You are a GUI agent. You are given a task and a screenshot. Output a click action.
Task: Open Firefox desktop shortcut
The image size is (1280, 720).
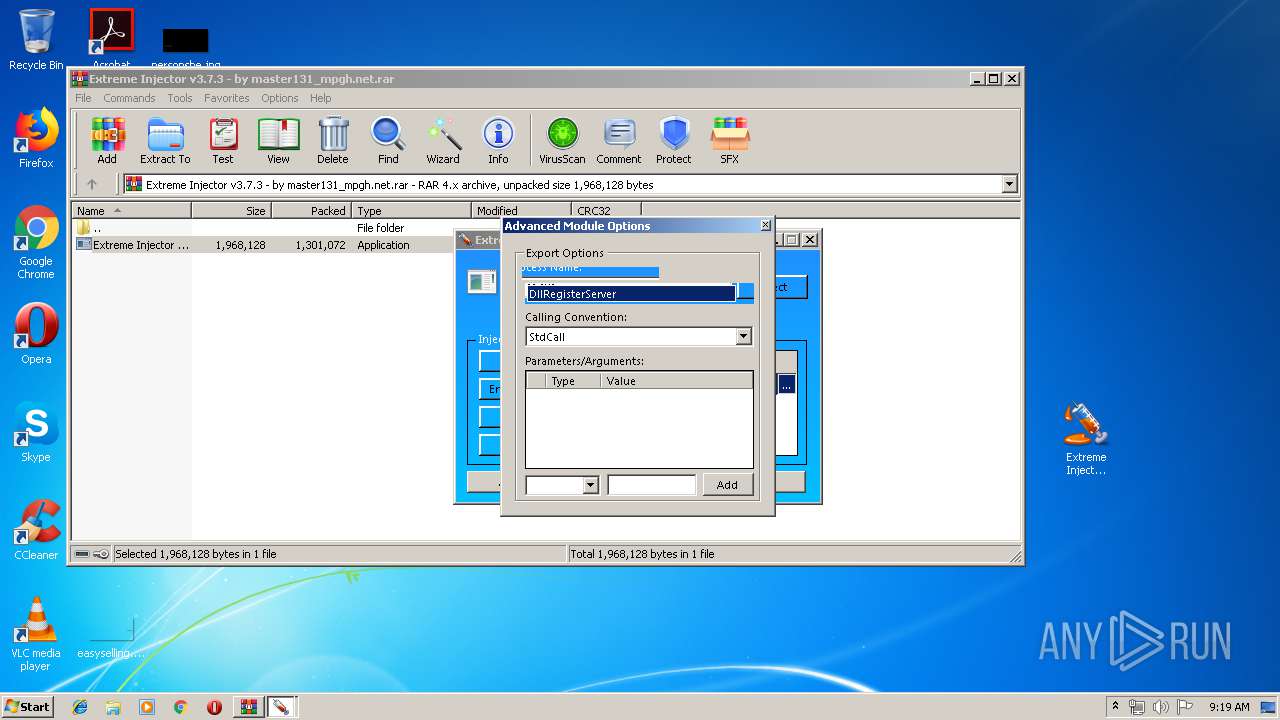point(36,138)
